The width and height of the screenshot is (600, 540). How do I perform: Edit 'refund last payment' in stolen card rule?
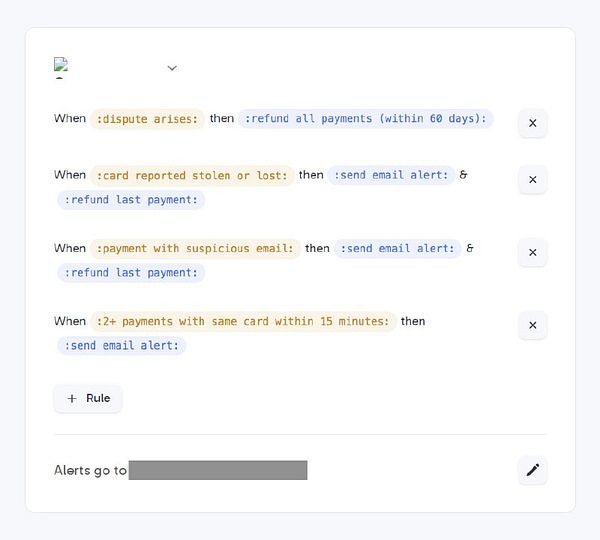tap(131, 200)
